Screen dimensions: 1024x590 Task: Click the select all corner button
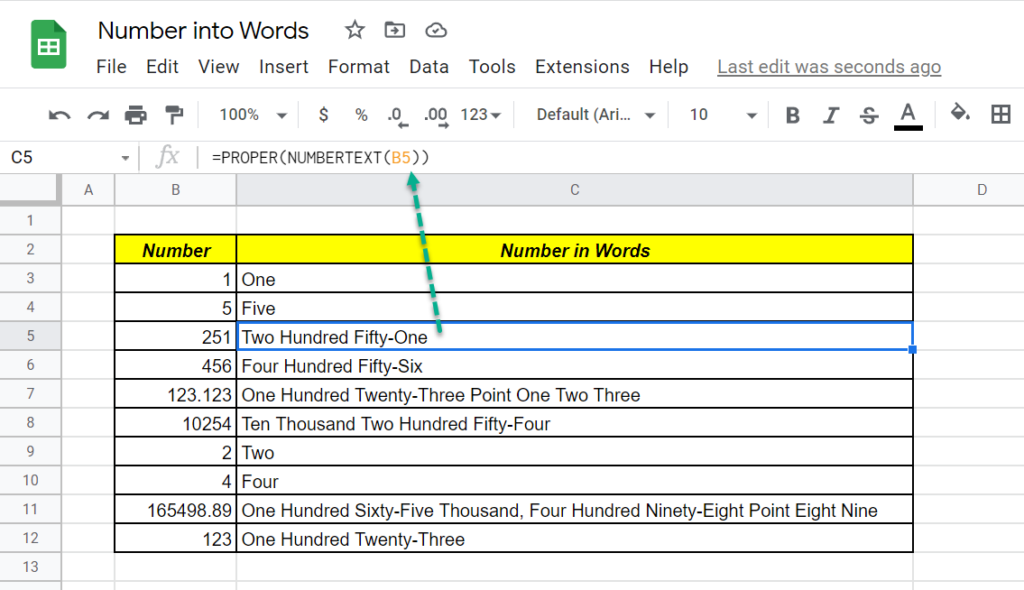[30, 190]
